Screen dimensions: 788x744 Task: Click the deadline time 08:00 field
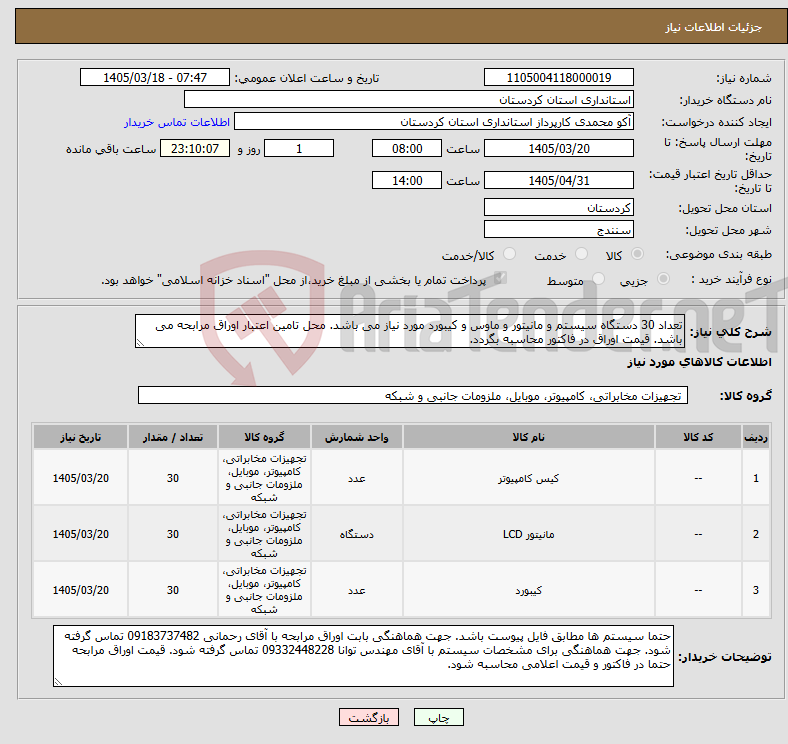[407, 148]
